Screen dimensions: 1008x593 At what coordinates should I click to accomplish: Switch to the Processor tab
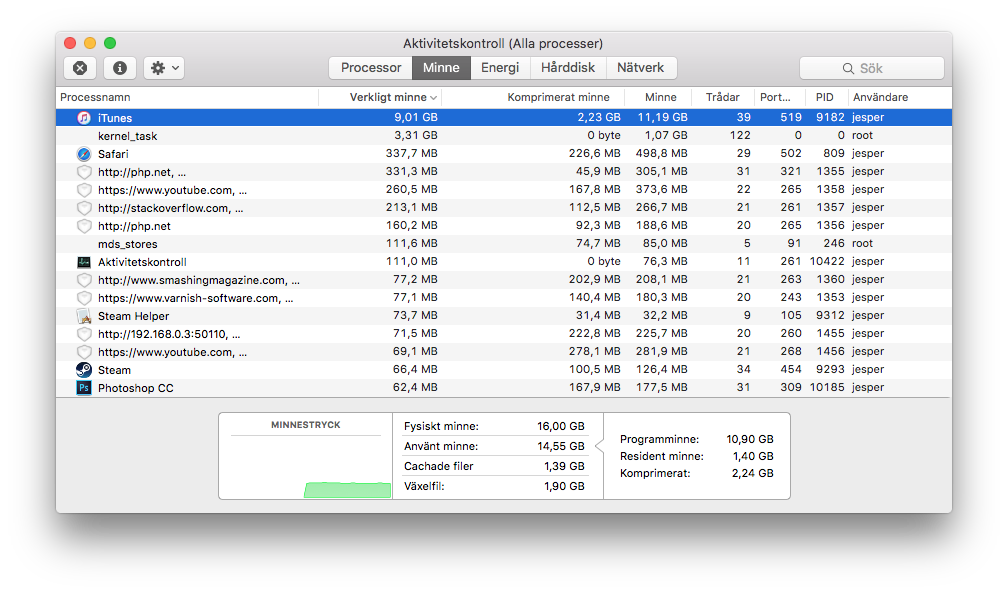point(371,68)
